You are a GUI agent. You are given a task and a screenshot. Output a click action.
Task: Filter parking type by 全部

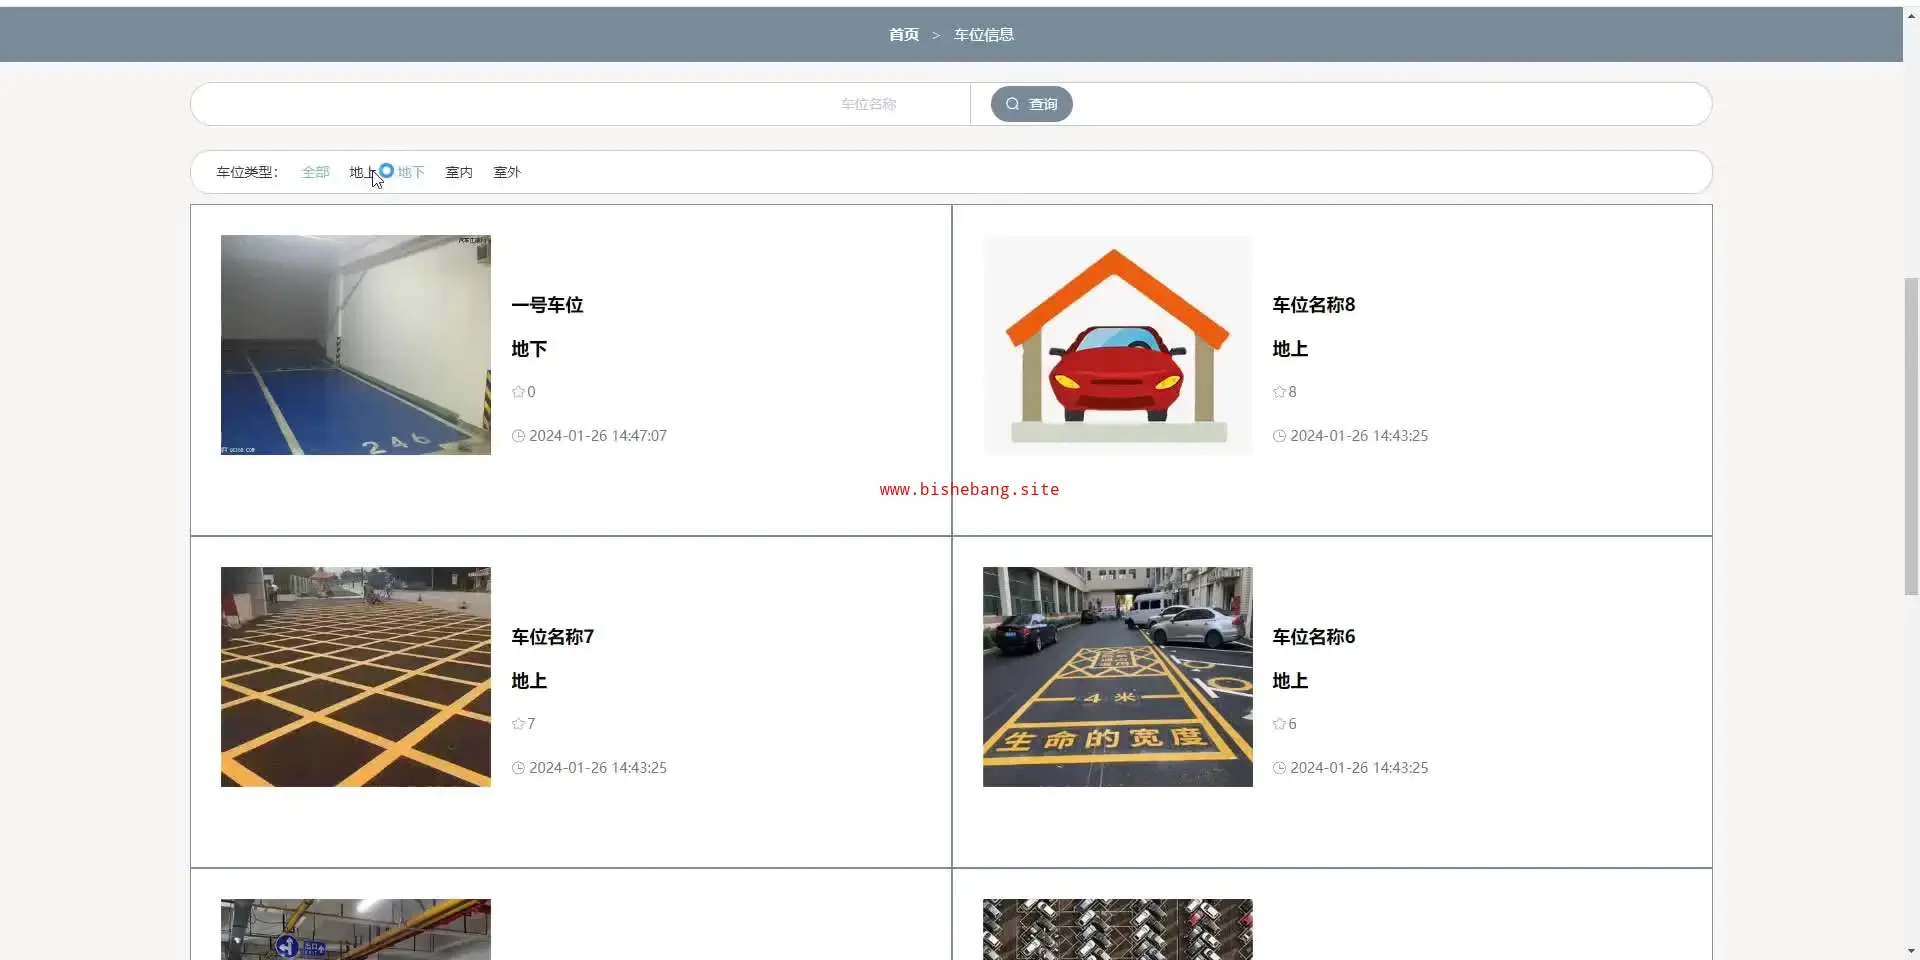(x=315, y=172)
